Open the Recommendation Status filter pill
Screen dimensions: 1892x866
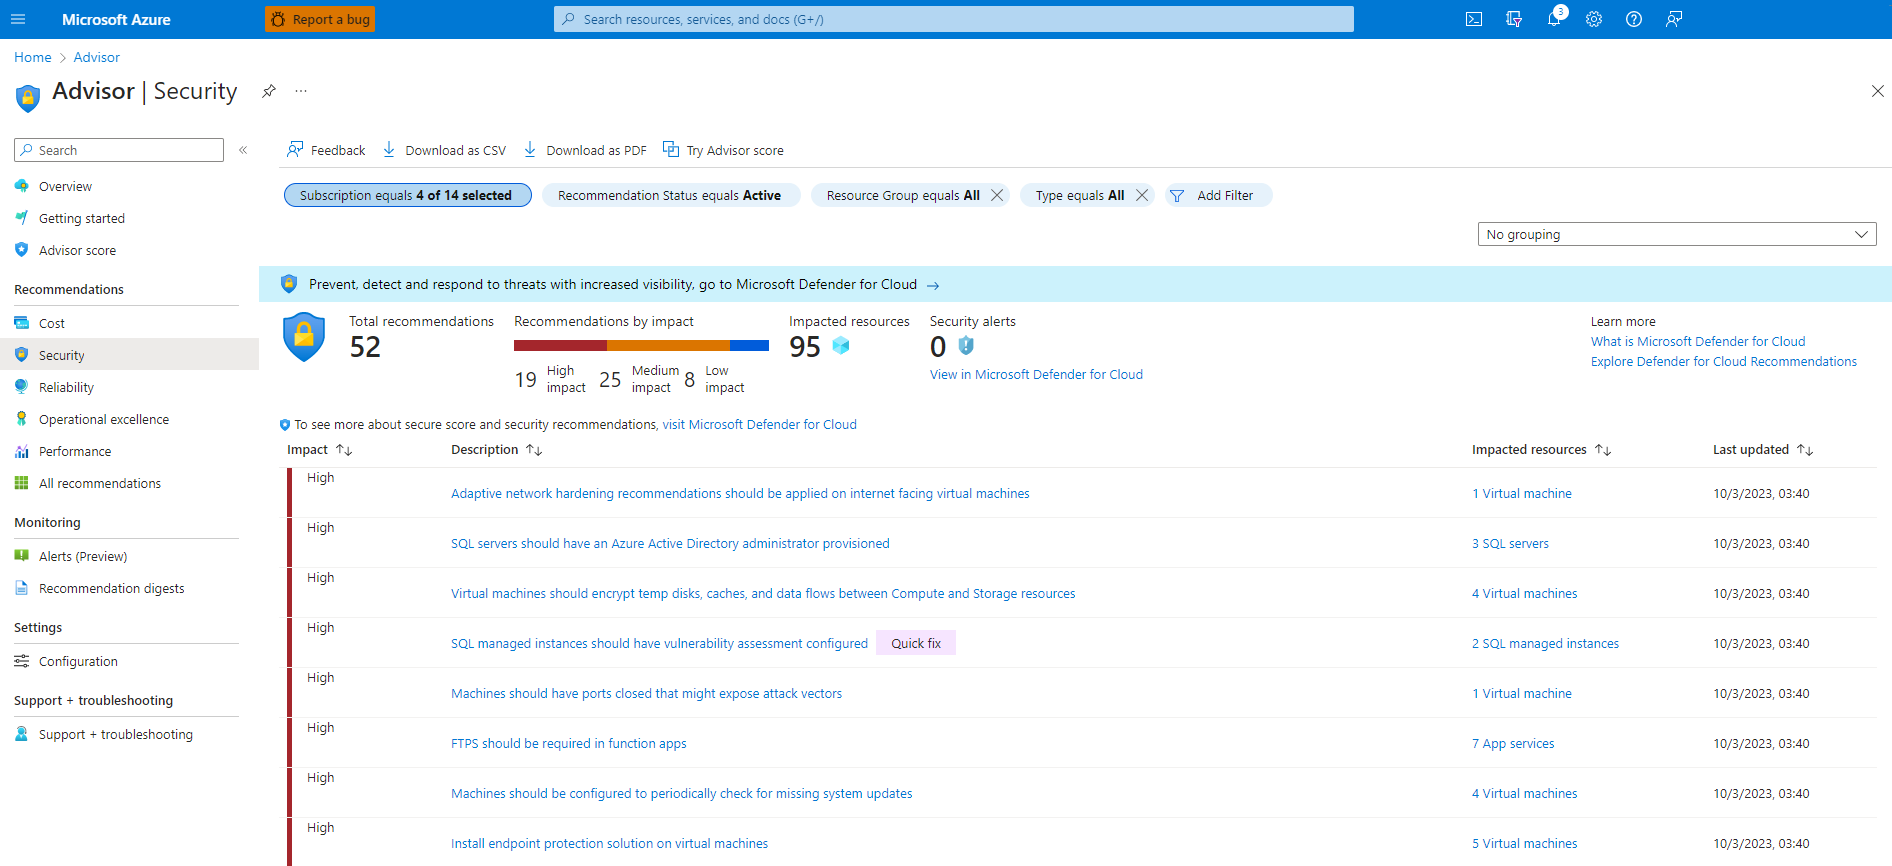pos(670,195)
